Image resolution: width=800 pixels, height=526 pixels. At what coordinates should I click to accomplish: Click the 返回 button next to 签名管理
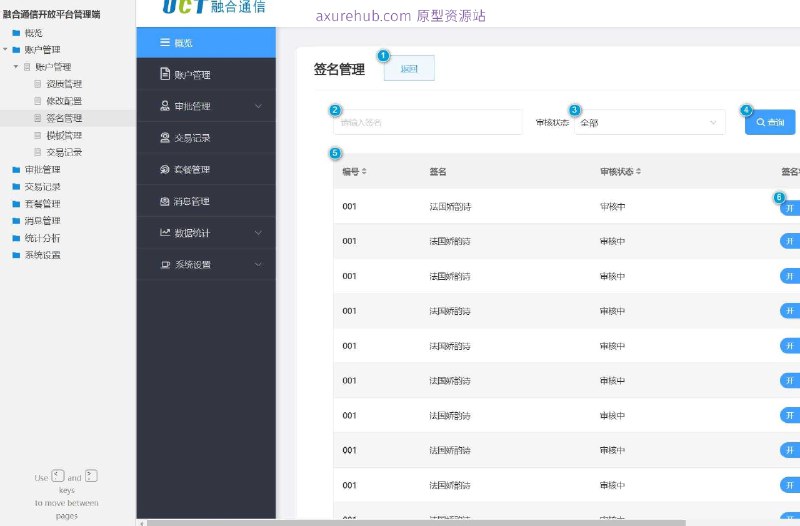pos(409,68)
